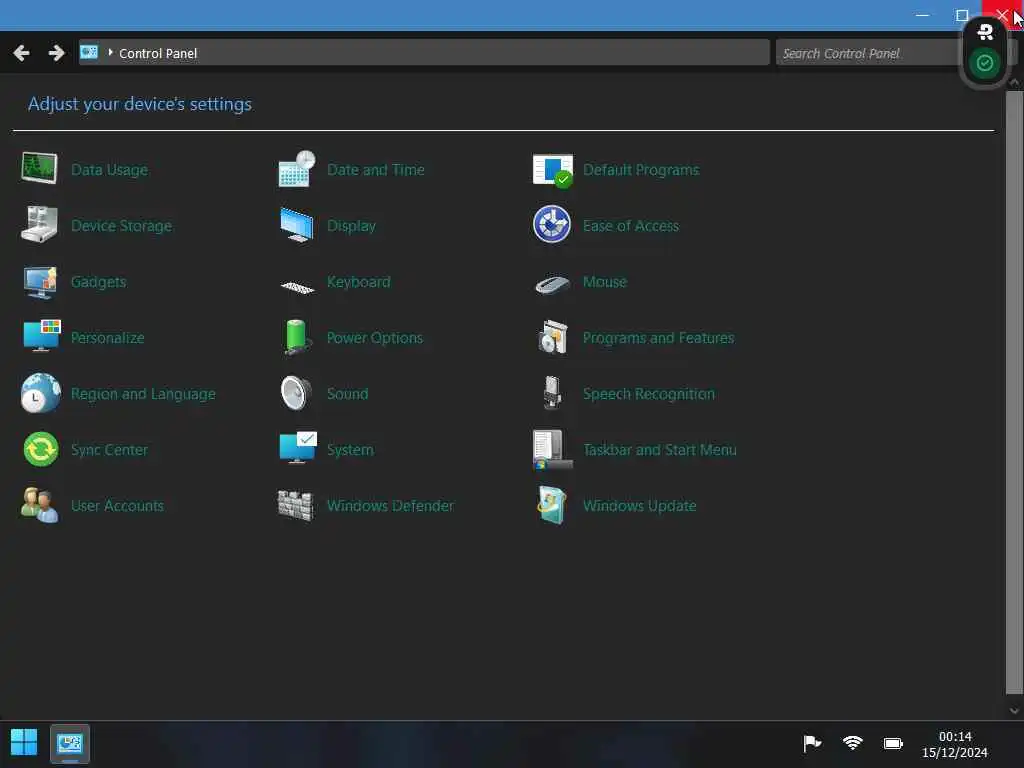Click the Programs and Features icon
This screenshot has width=1024, height=768.
click(552, 337)
